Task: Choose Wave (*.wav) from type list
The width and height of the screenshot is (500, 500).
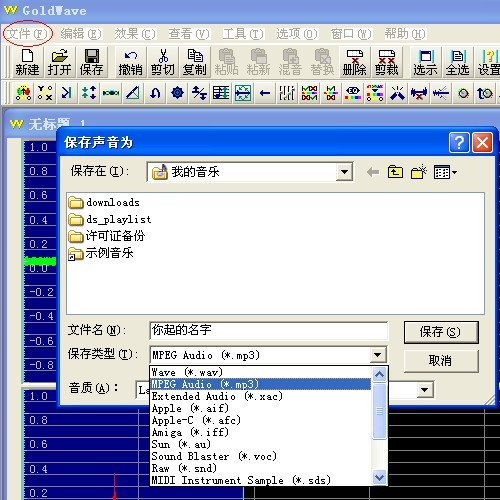Action: click(261, 372)
